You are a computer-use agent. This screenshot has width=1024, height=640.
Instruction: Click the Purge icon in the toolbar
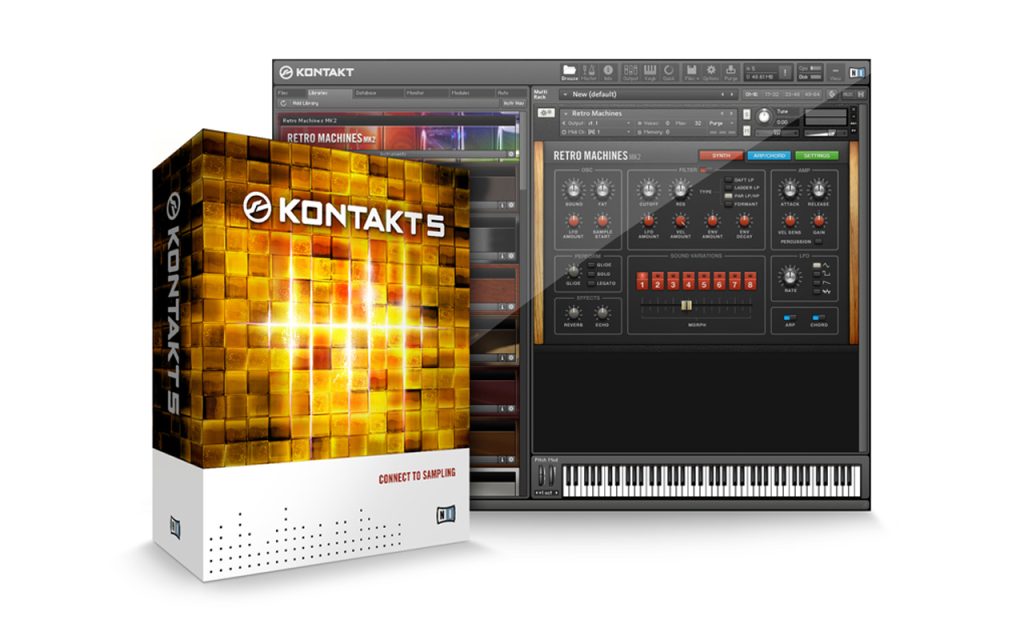tap(730, 70)
